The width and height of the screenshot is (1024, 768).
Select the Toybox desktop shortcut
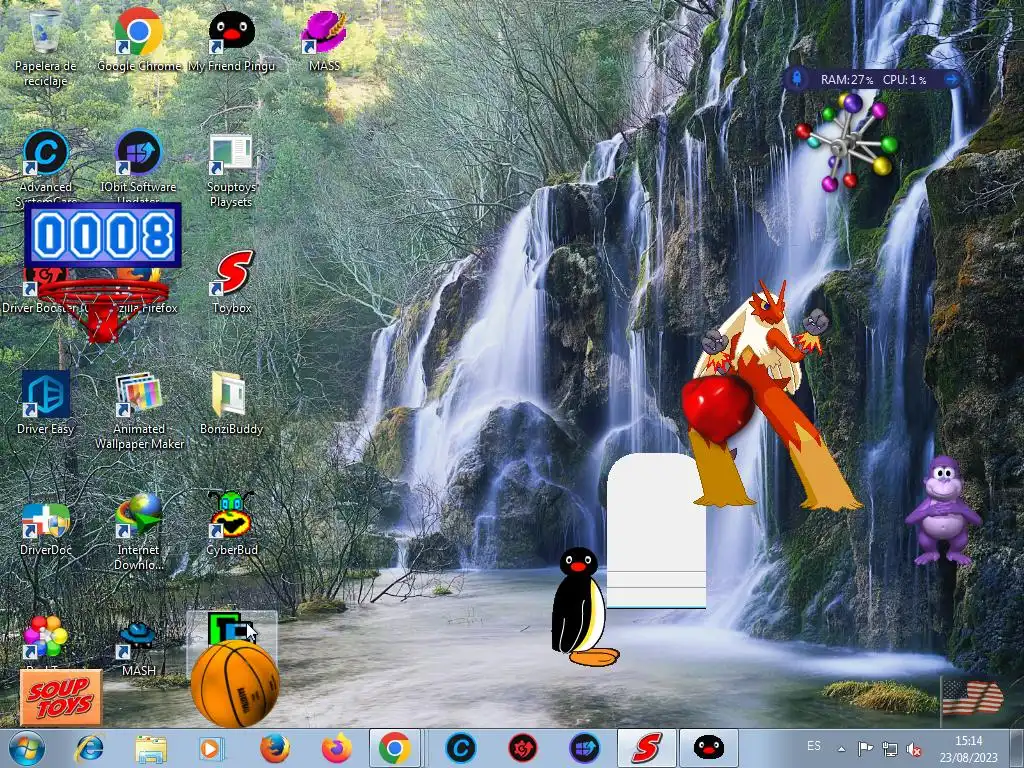pos(232,282)
